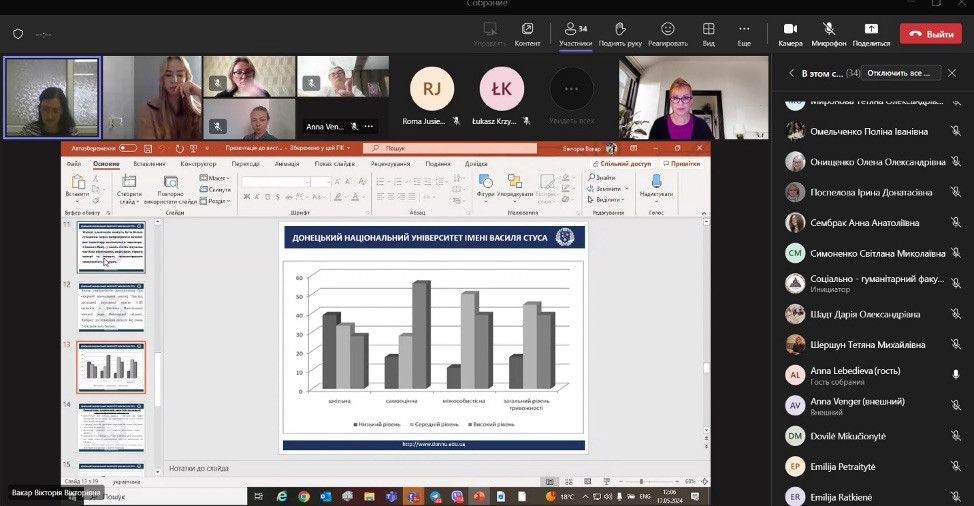Click the shield security icon at top left
Screen dimensions: 974x506
point(18,34)
